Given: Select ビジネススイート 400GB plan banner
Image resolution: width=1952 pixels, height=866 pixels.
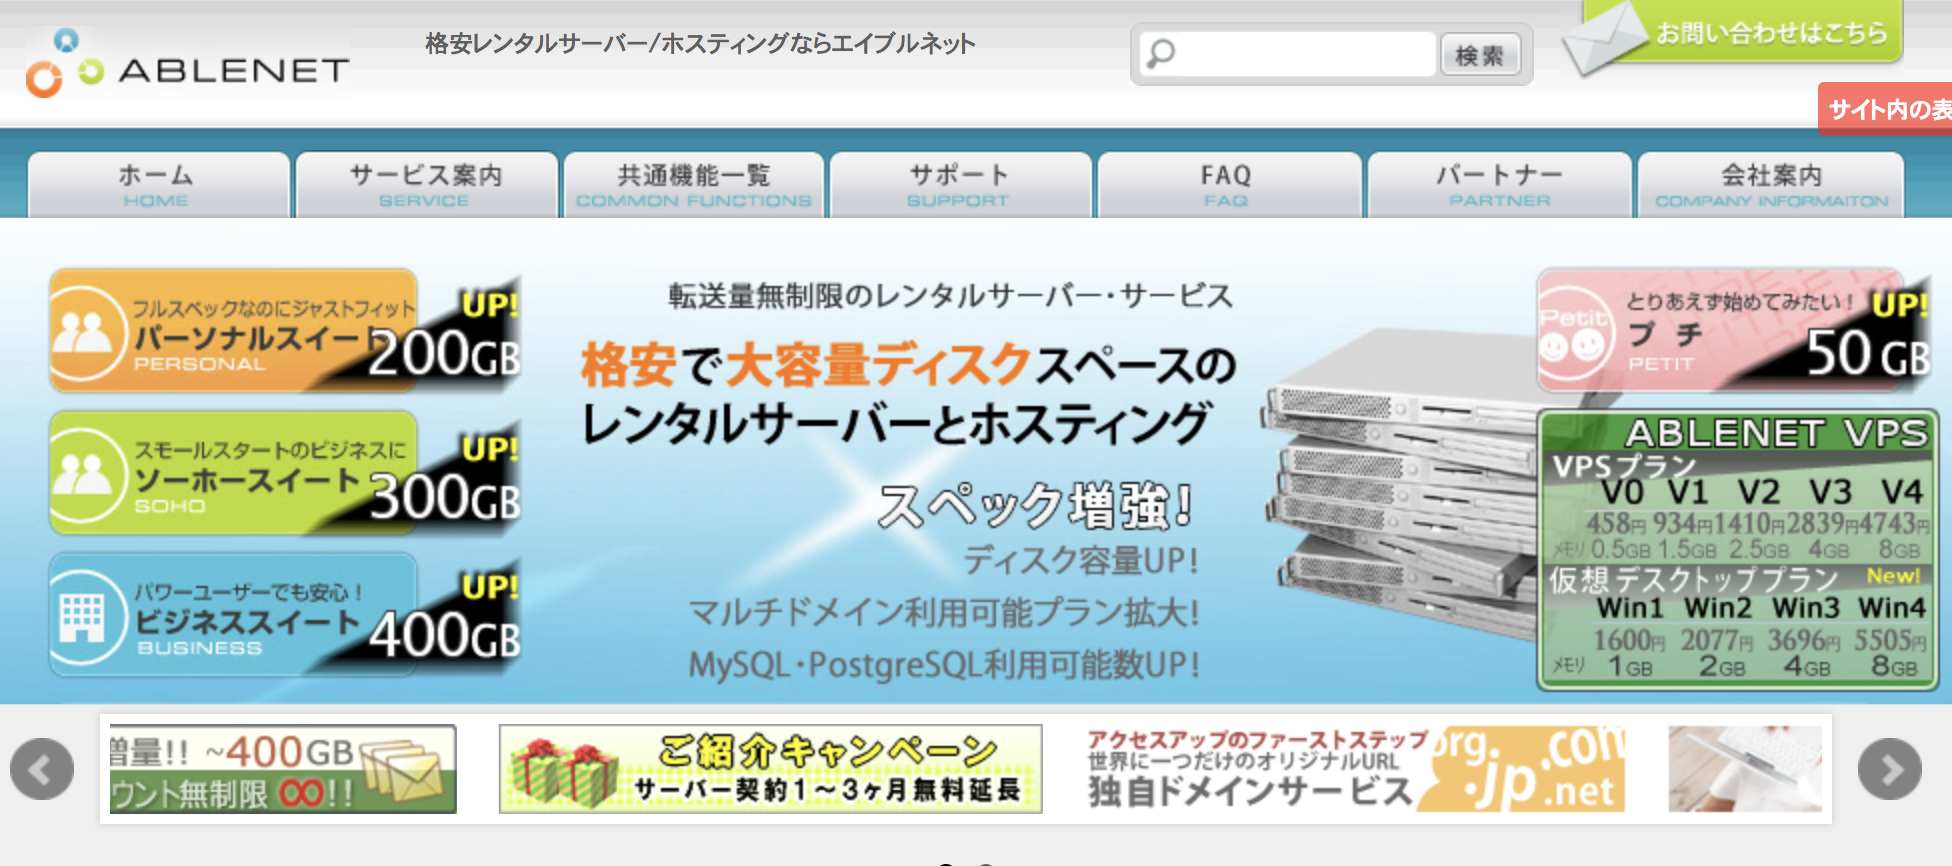Looking at the screenshot, I should pos(285,616).
